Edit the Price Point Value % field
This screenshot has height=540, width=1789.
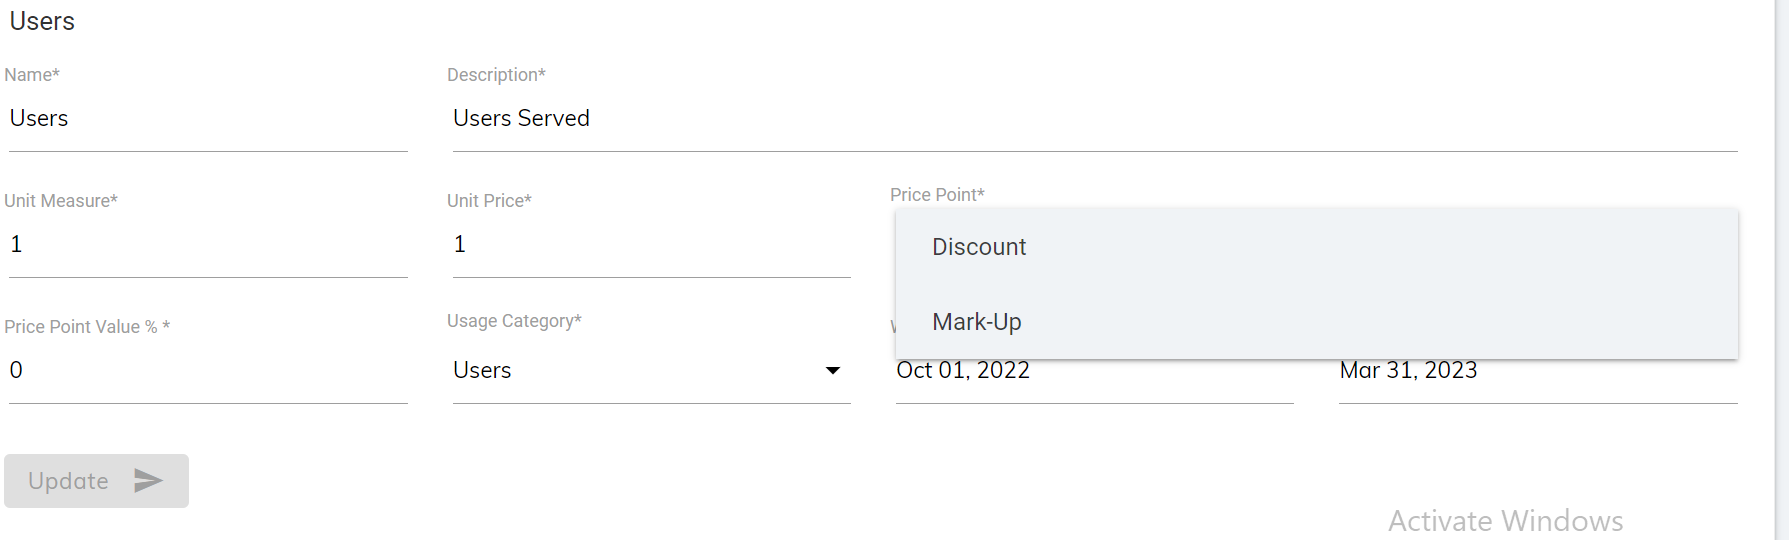pyautogui.click(x=208, y=371)
